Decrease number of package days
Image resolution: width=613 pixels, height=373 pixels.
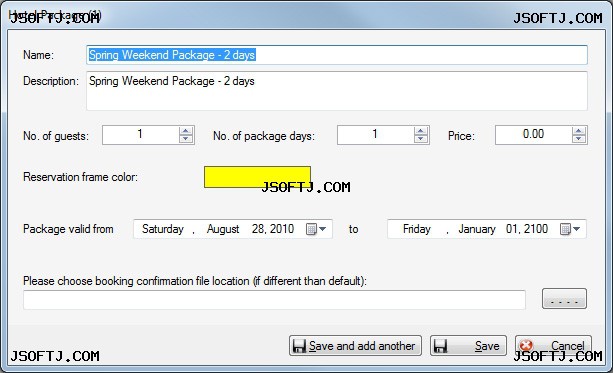[x=421, y=139]
